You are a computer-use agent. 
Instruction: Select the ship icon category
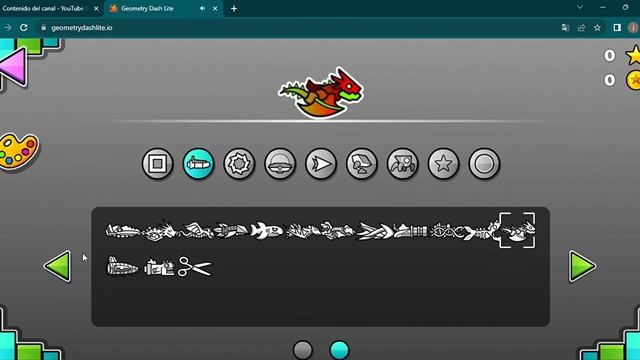pos(198,164)
